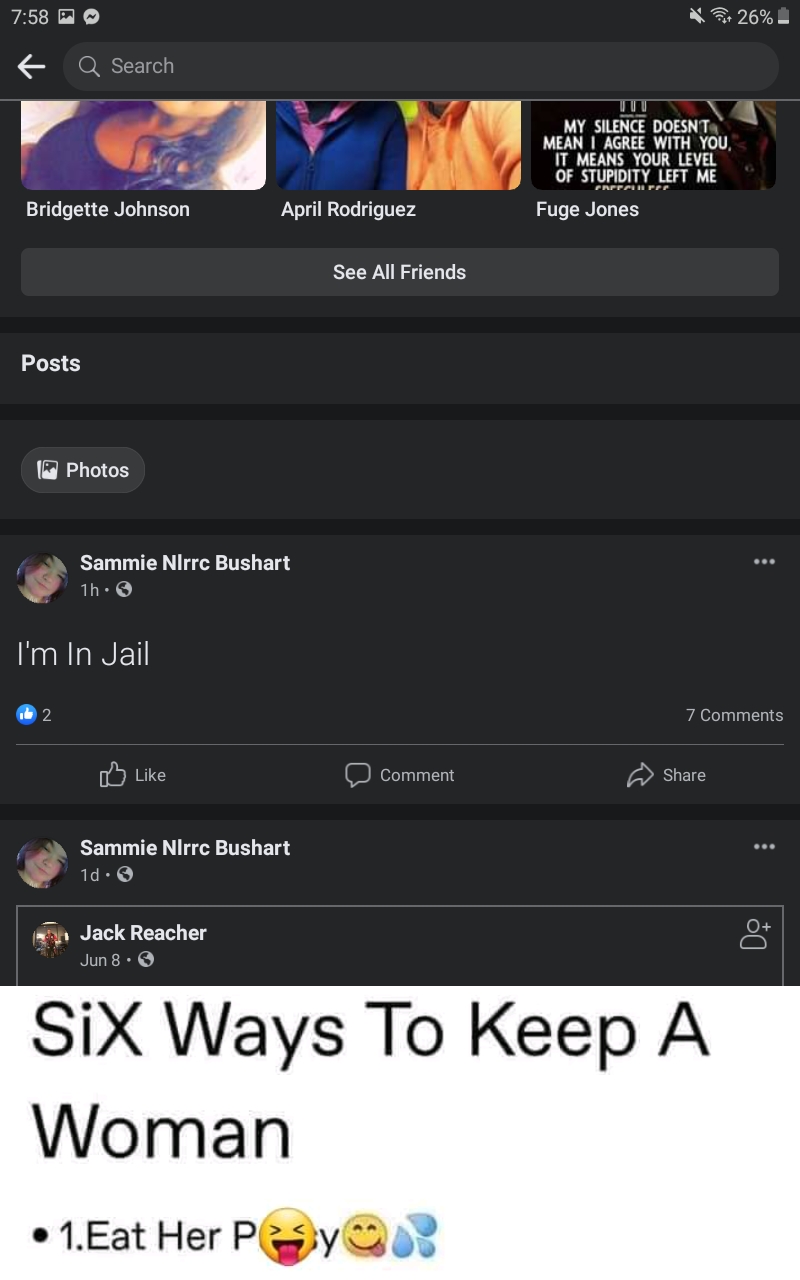
Task: Click into the Search field
Action: point(420,66)
